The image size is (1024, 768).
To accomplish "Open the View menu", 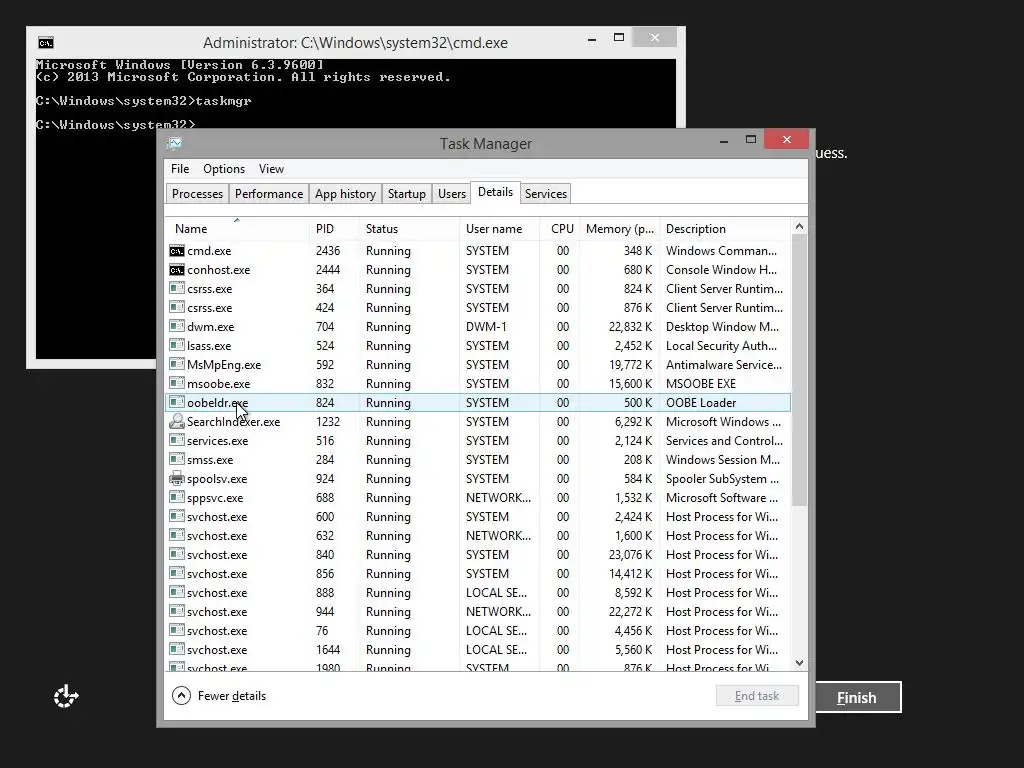I will pyautogui.click(x=271, y=168).
